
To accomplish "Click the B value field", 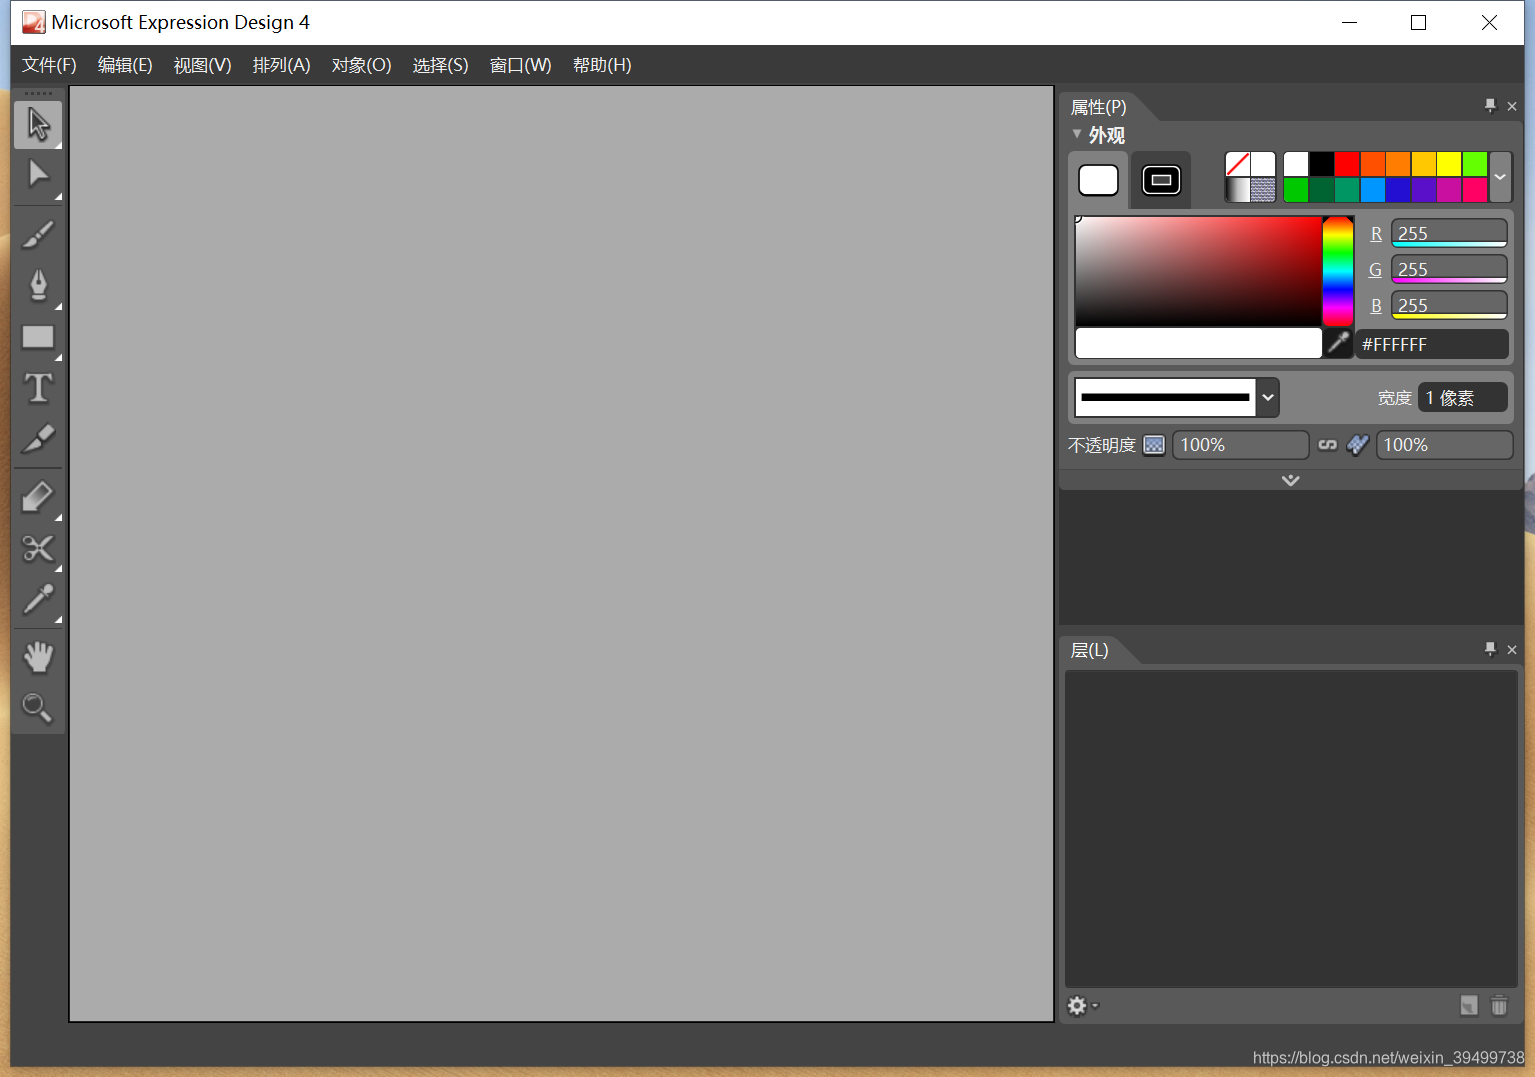I will click(x=1449, y=305).
